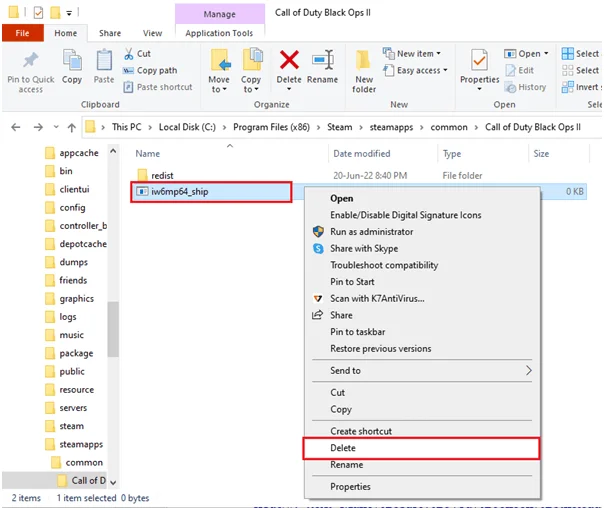Click This PC breadcrumb
The width and height of the screenshot is (604, 510).
point(127,127)
